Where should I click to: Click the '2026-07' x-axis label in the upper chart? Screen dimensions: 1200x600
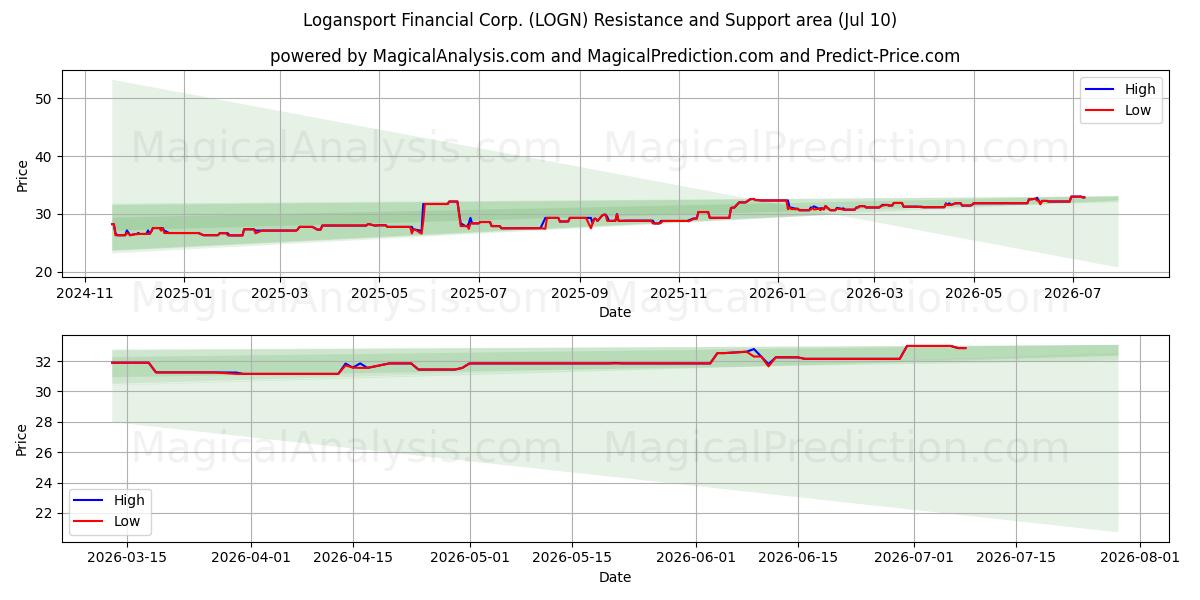[x=1072, y=294]
